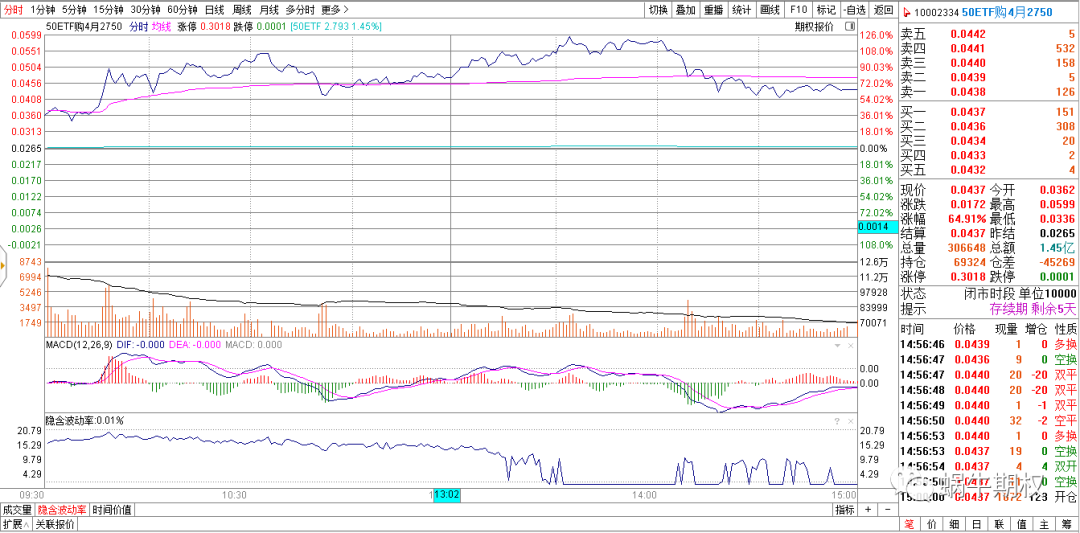
Task: Open the 统计 statistics tool
Action: [x=741, y=10]
